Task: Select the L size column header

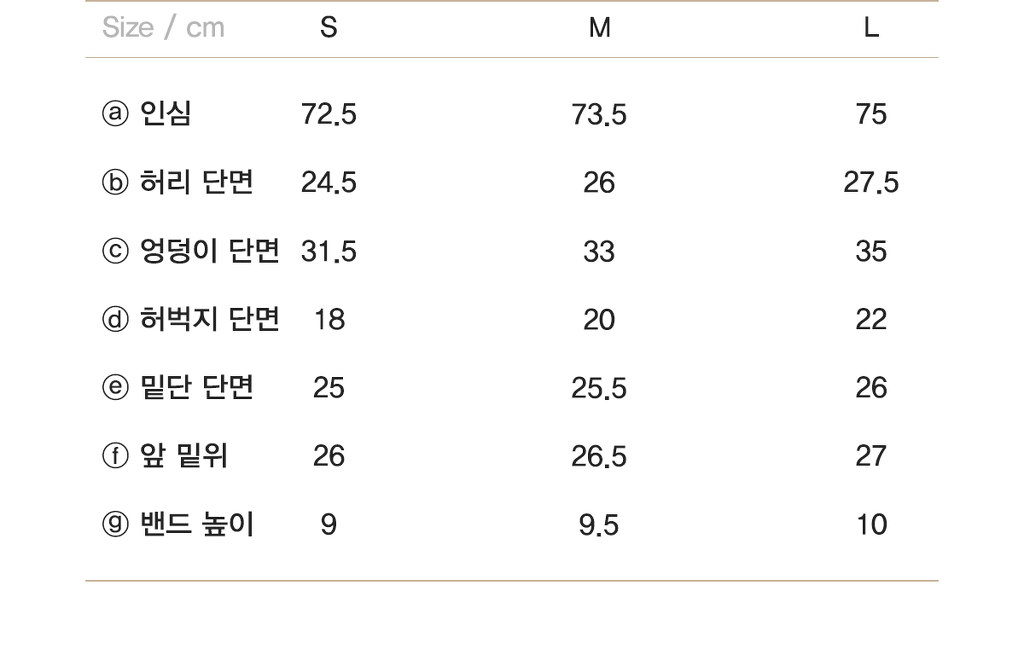Action: tap(871, 27)
